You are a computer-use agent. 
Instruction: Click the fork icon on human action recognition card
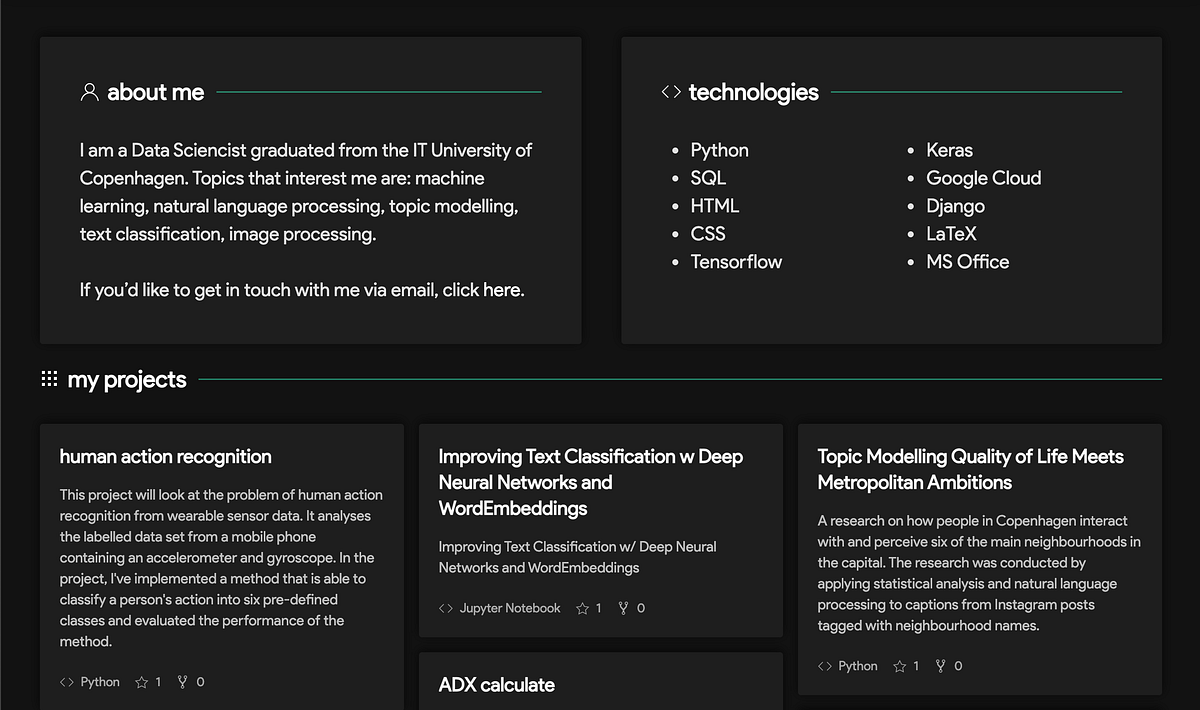click(x=183, y=681)
